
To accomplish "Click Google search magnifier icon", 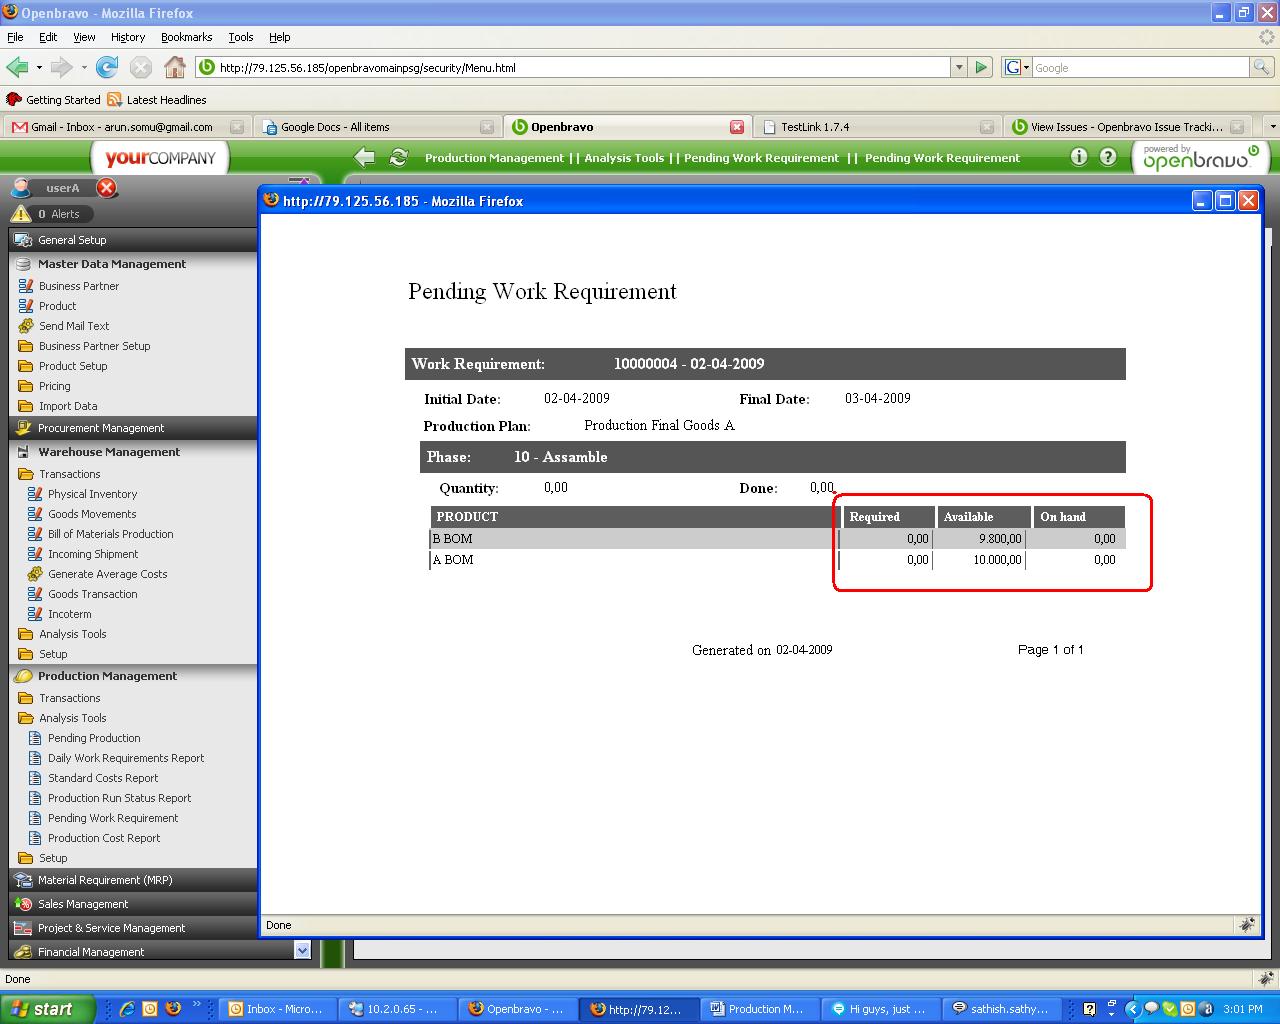I will 1261,67.
